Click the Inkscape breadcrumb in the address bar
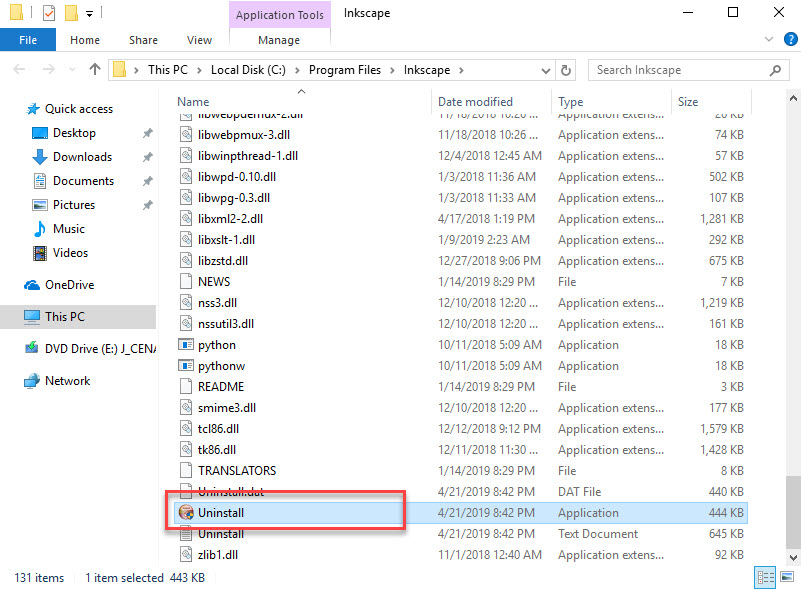The height and width of the screenshot is (589, 801). click(427, 70)
